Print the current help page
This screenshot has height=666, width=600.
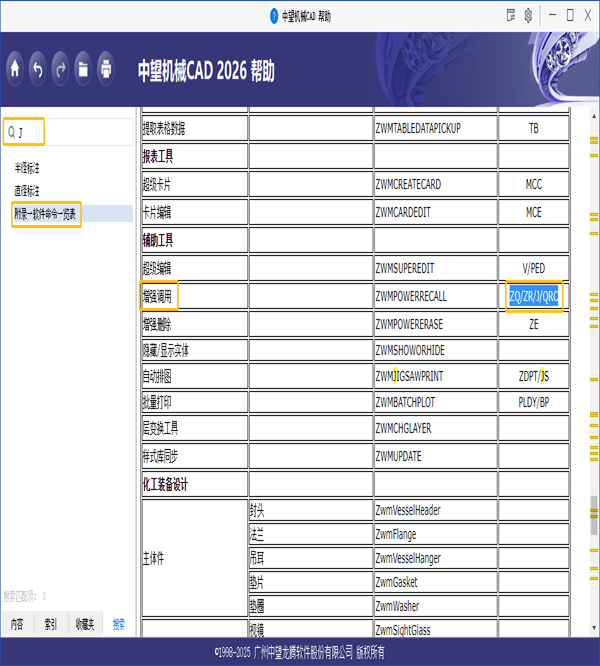[106, 68]
